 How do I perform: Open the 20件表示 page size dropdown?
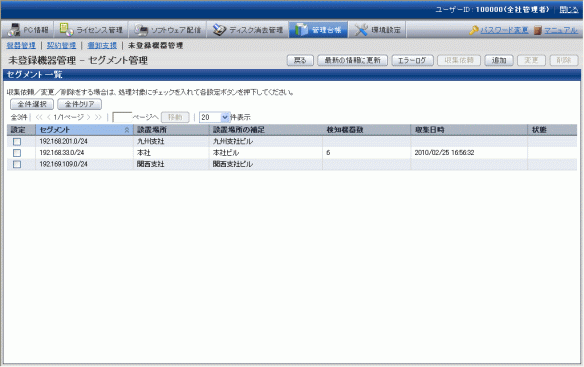(x=215, y=117)
